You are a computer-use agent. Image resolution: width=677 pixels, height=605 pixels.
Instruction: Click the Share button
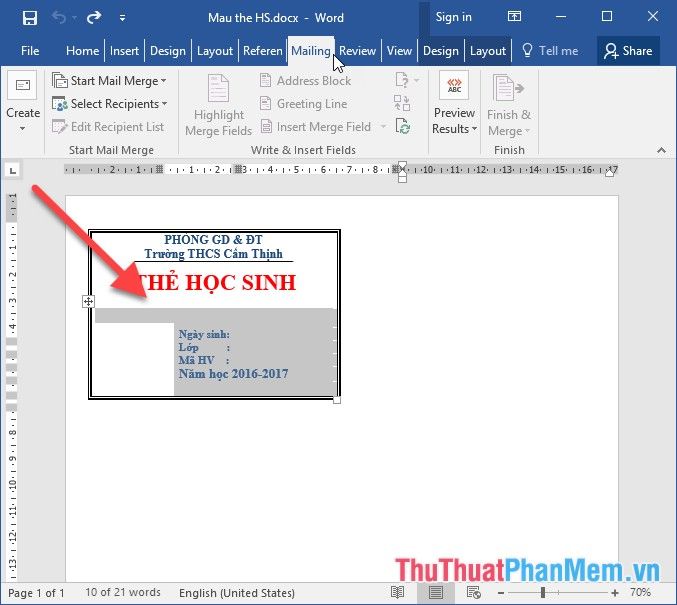click(628, 51)
